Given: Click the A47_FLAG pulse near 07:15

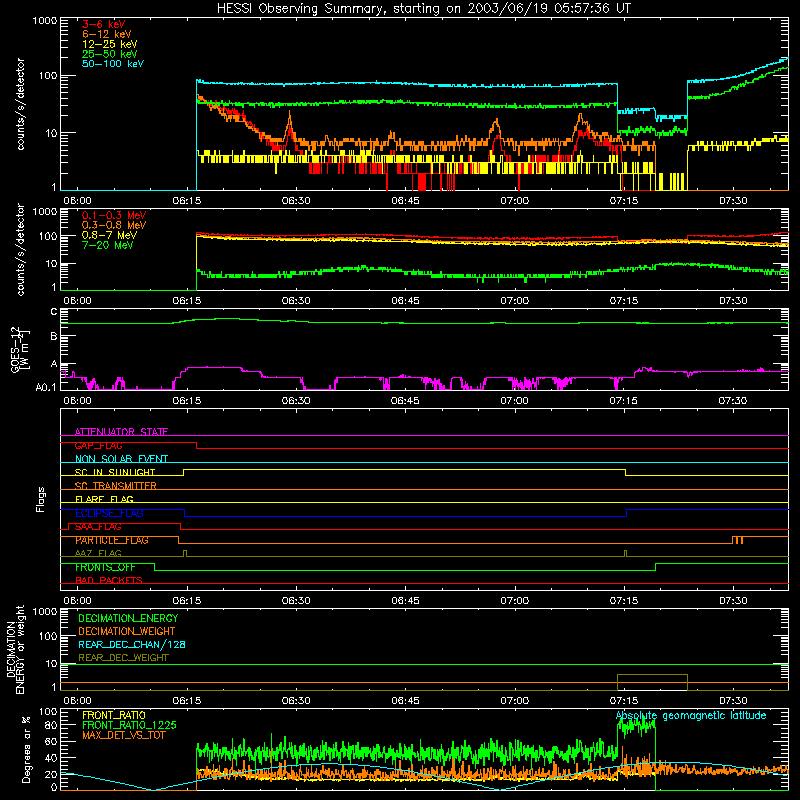Looking at the screenshot, I should pos(626,554).
